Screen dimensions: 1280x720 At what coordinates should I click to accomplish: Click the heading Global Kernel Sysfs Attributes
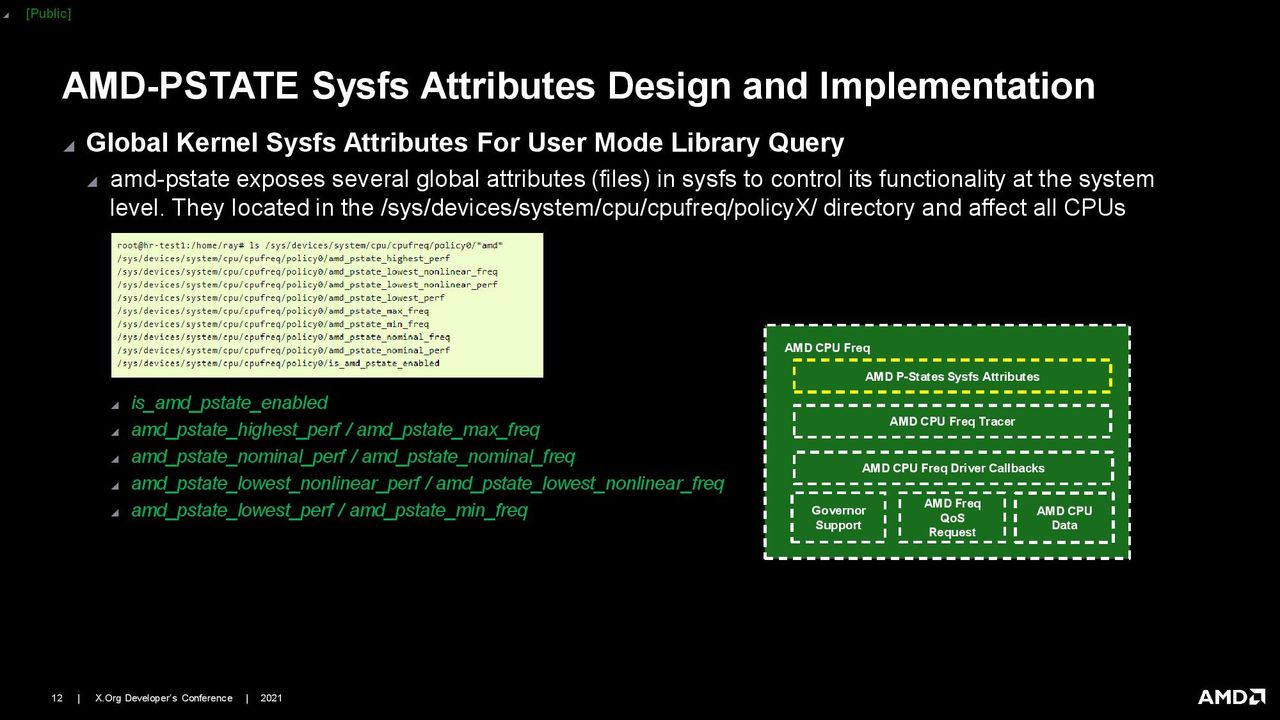[x=465, y=143]
